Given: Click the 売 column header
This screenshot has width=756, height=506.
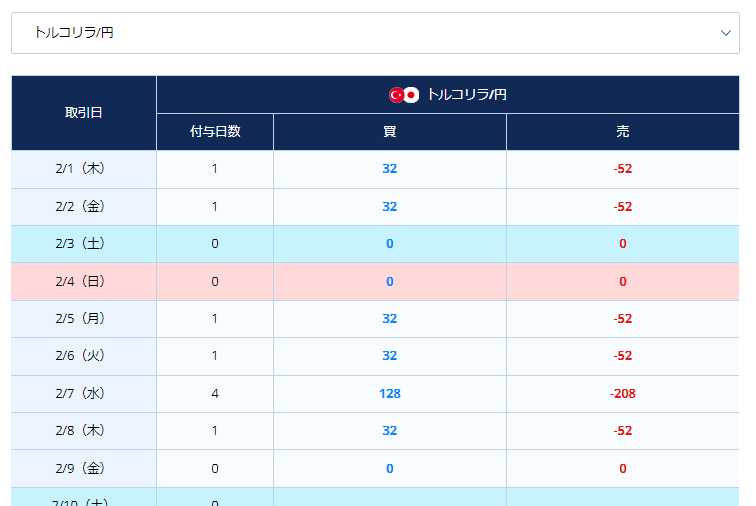Looking at the screenshot, I should pos(623,132).
